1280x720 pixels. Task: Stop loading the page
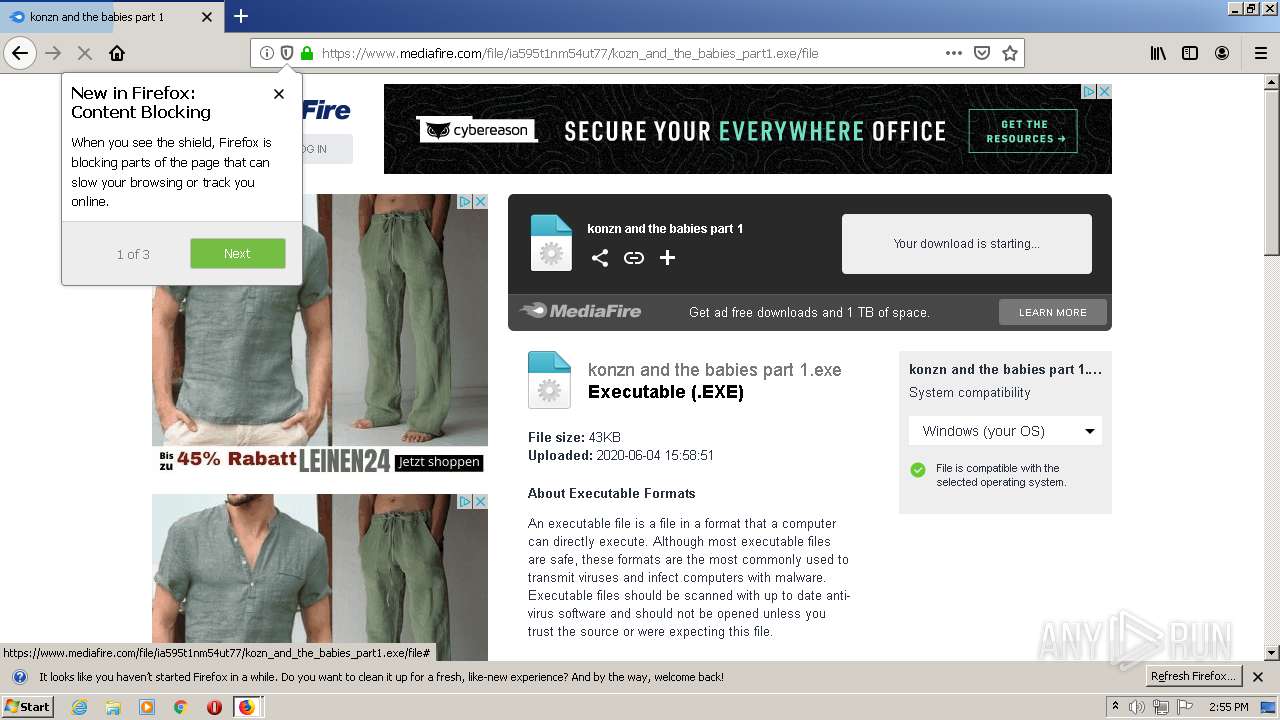[85, 53]
